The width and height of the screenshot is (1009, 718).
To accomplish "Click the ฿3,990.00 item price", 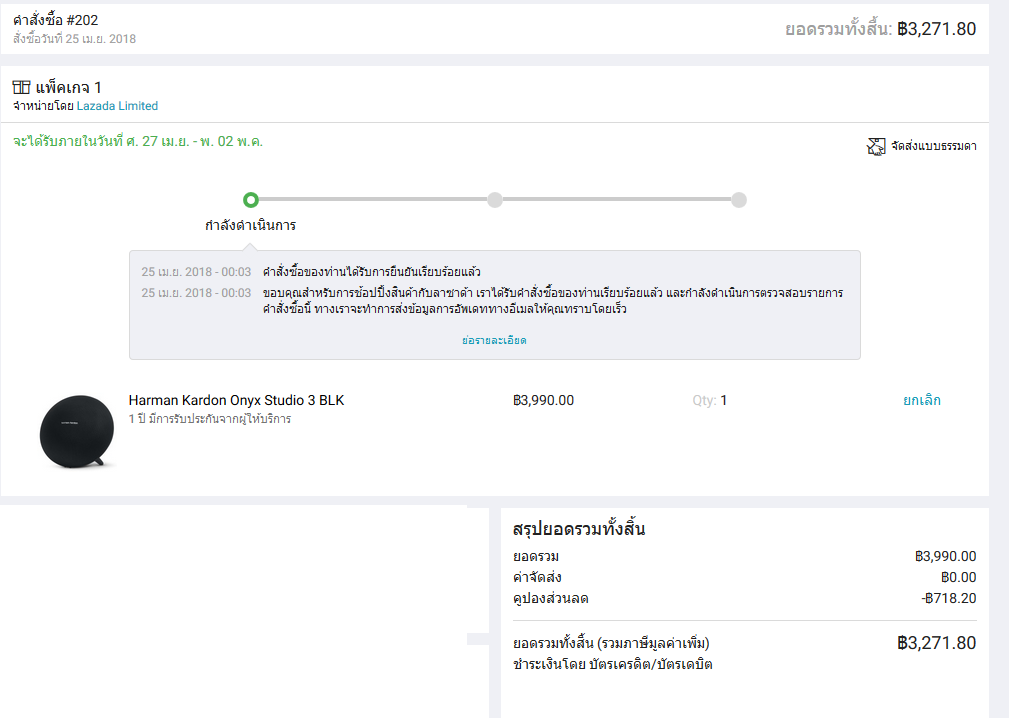I will click(x=543, y=400).
